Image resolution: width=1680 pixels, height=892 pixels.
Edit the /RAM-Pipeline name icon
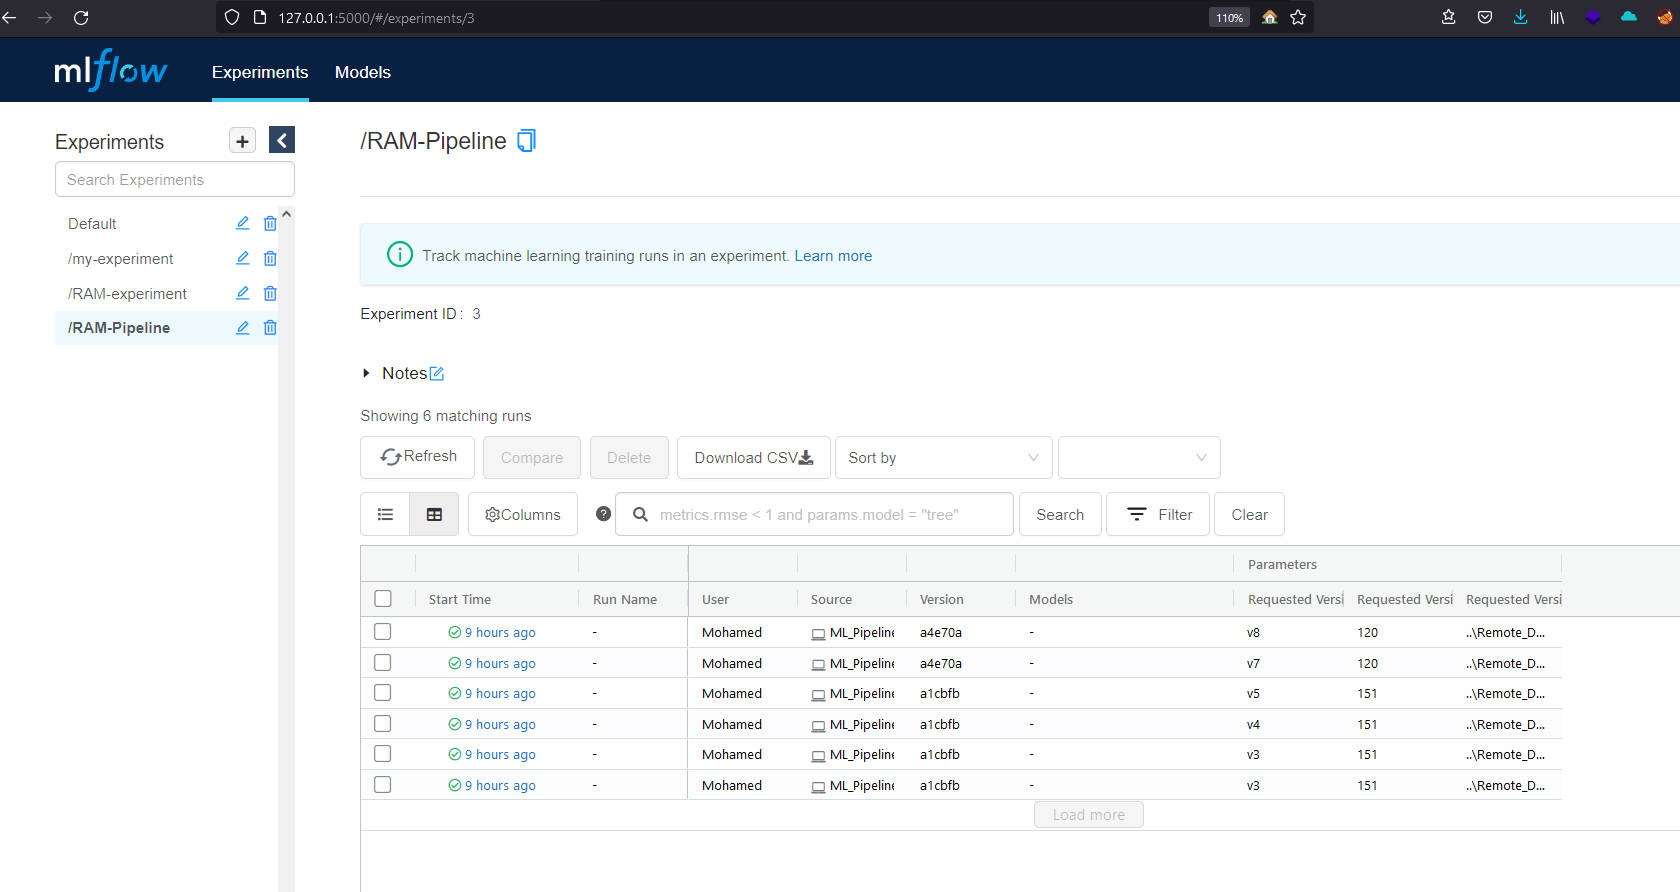(242, 327)
